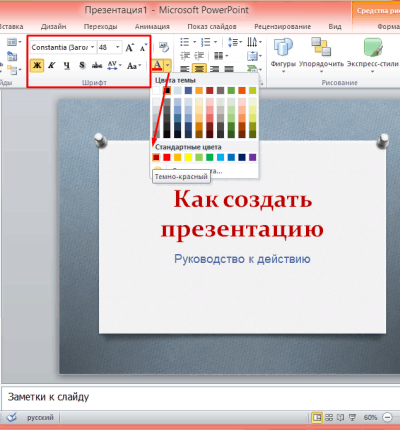Click the subtitle Руководство к действию
Image resolution: width=400 pixels, height=430 pixels.
(x=242, y=259)
